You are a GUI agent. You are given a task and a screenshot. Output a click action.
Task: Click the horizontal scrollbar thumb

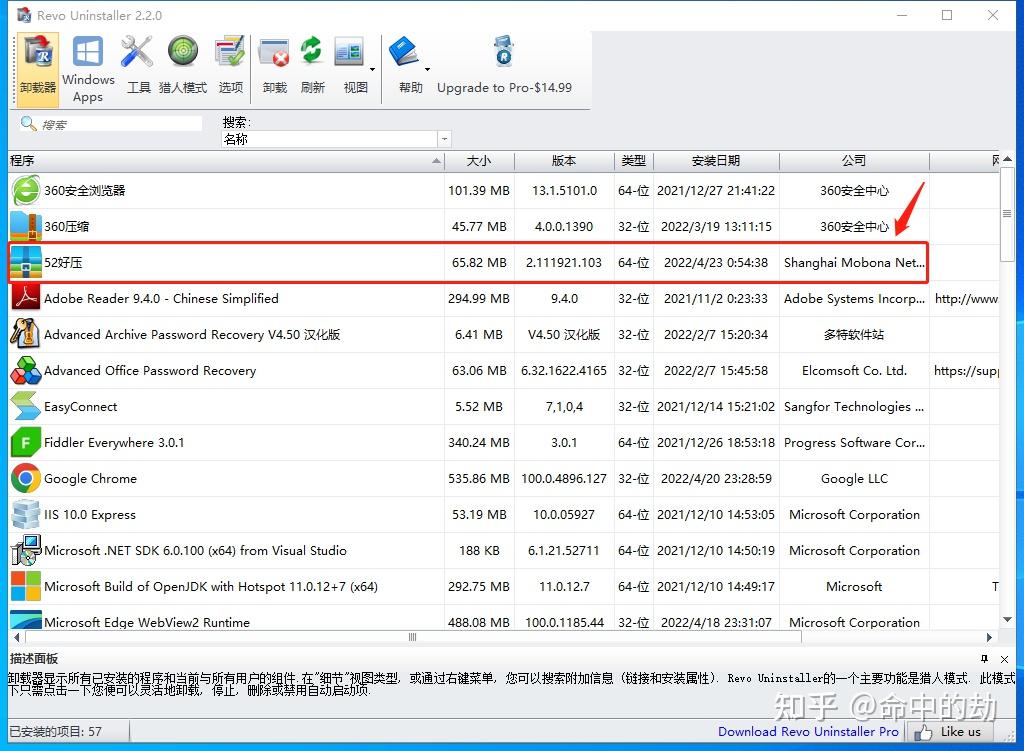coord(412,637)
